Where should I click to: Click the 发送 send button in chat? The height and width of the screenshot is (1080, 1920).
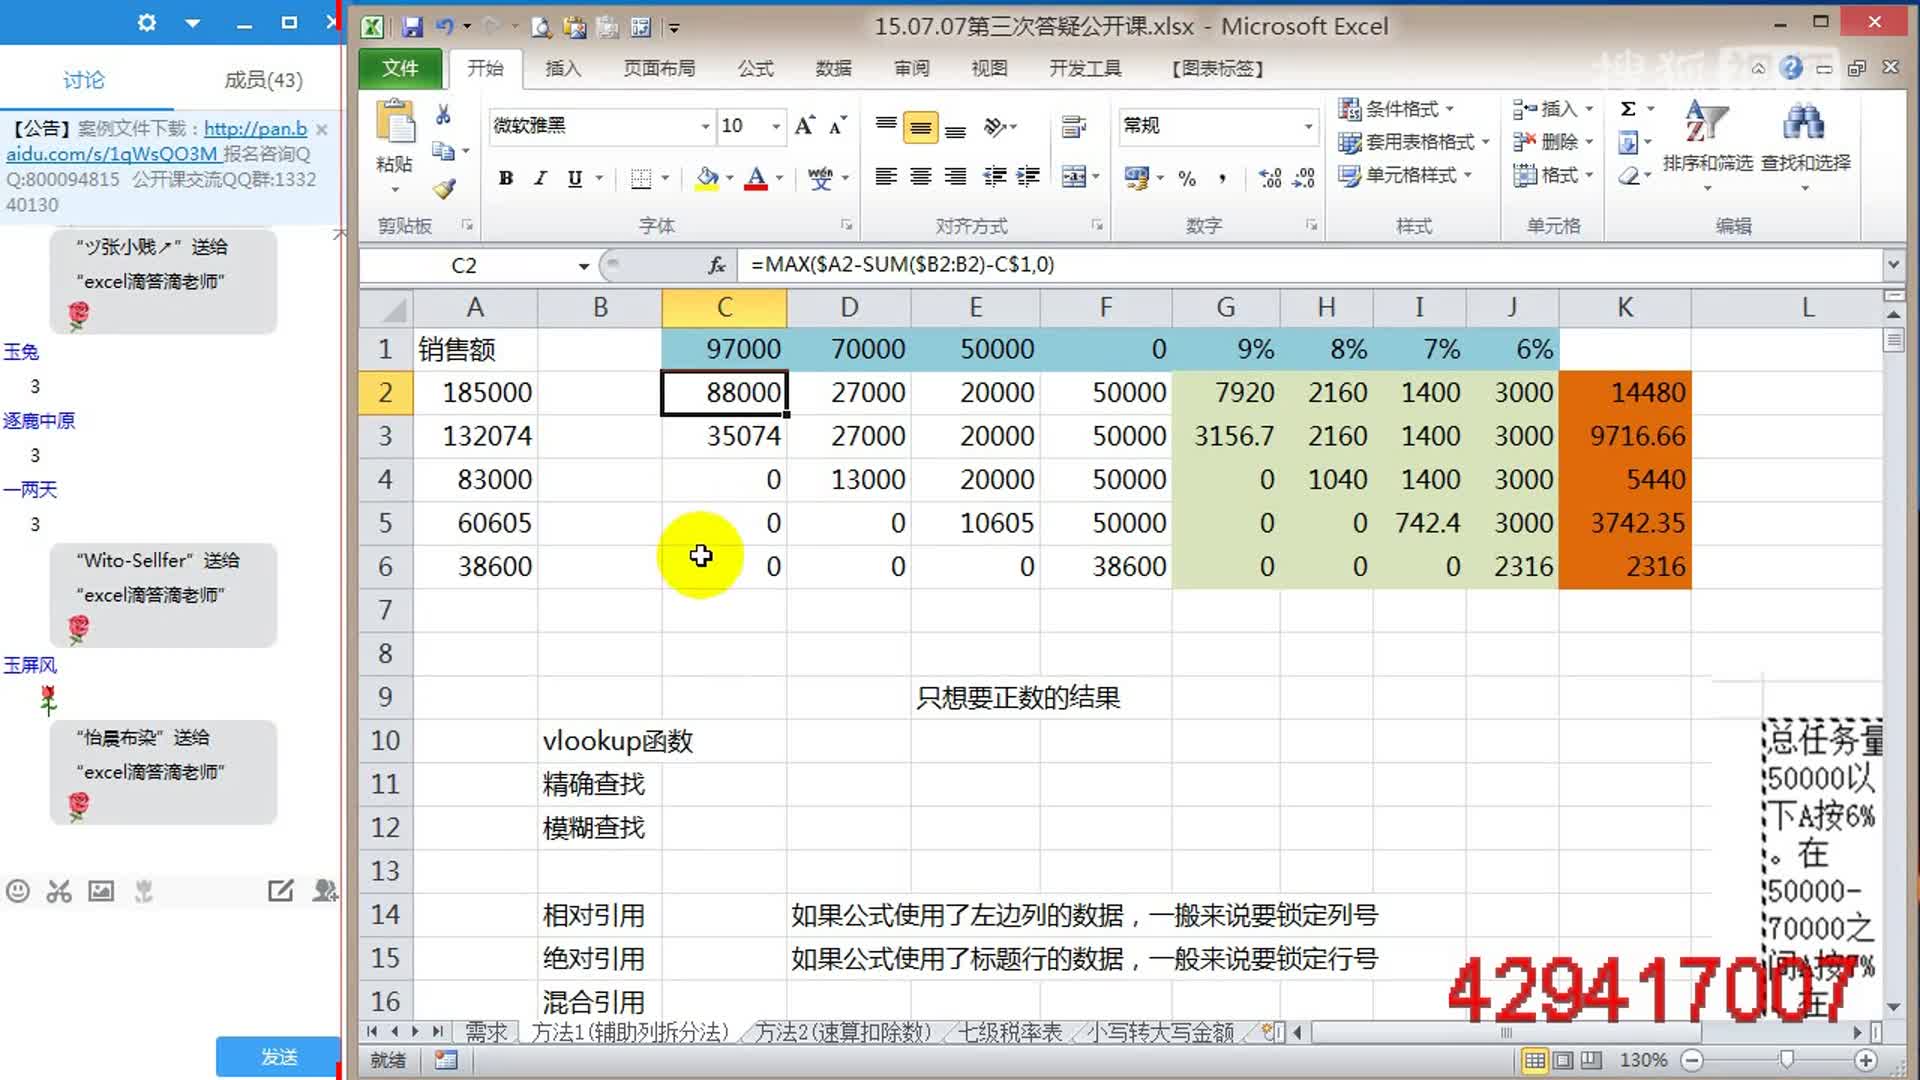(x=278, y=1056)
